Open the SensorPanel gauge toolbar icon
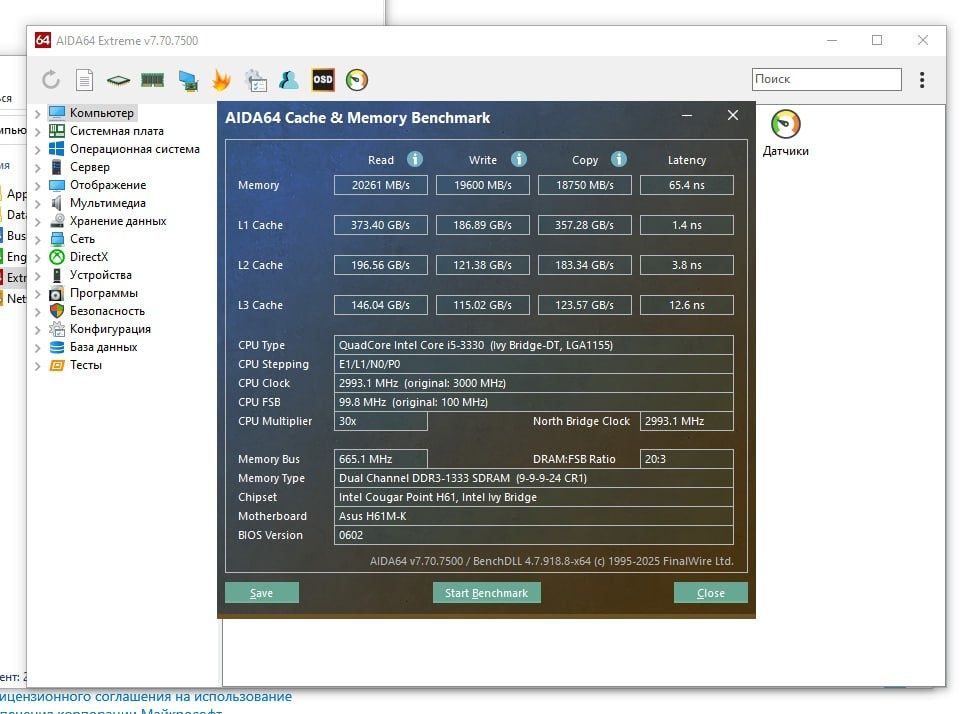 356,80
